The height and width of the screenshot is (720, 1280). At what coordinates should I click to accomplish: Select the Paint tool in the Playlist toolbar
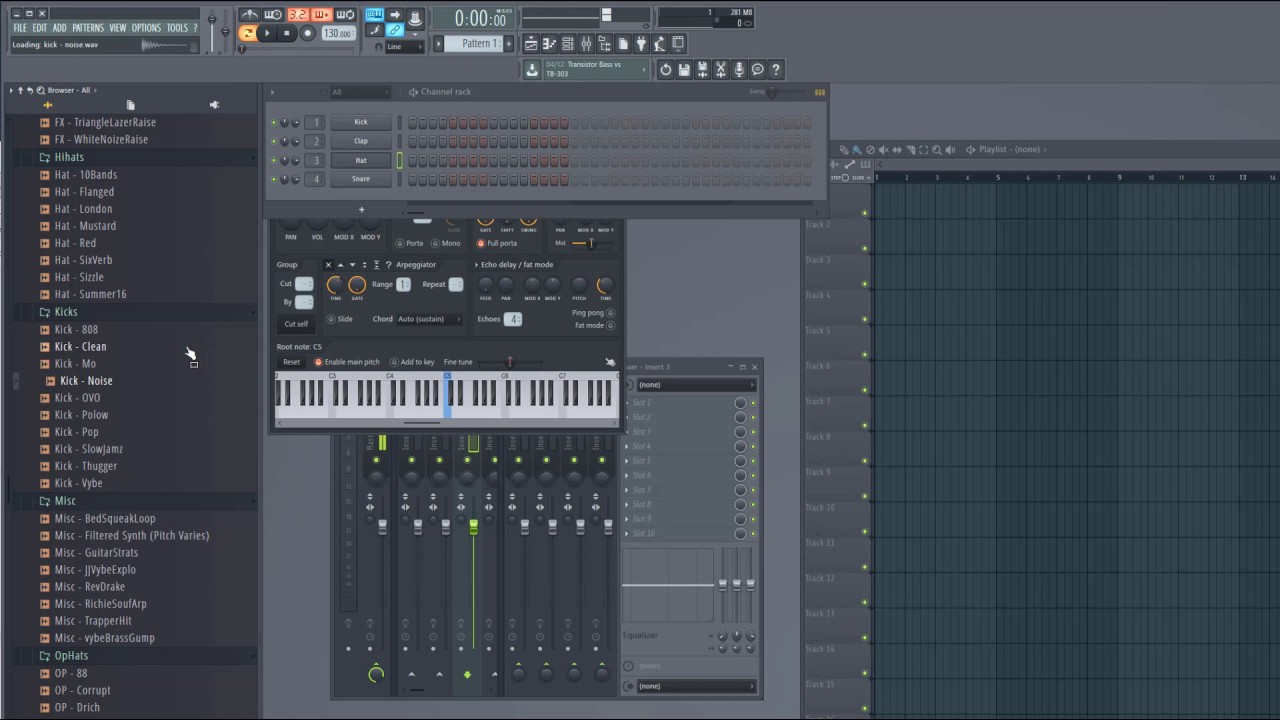[x=857, y=150]
